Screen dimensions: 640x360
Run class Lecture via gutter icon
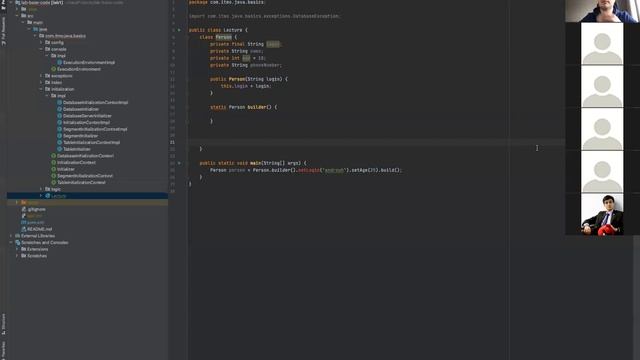(x=179, y=30)
